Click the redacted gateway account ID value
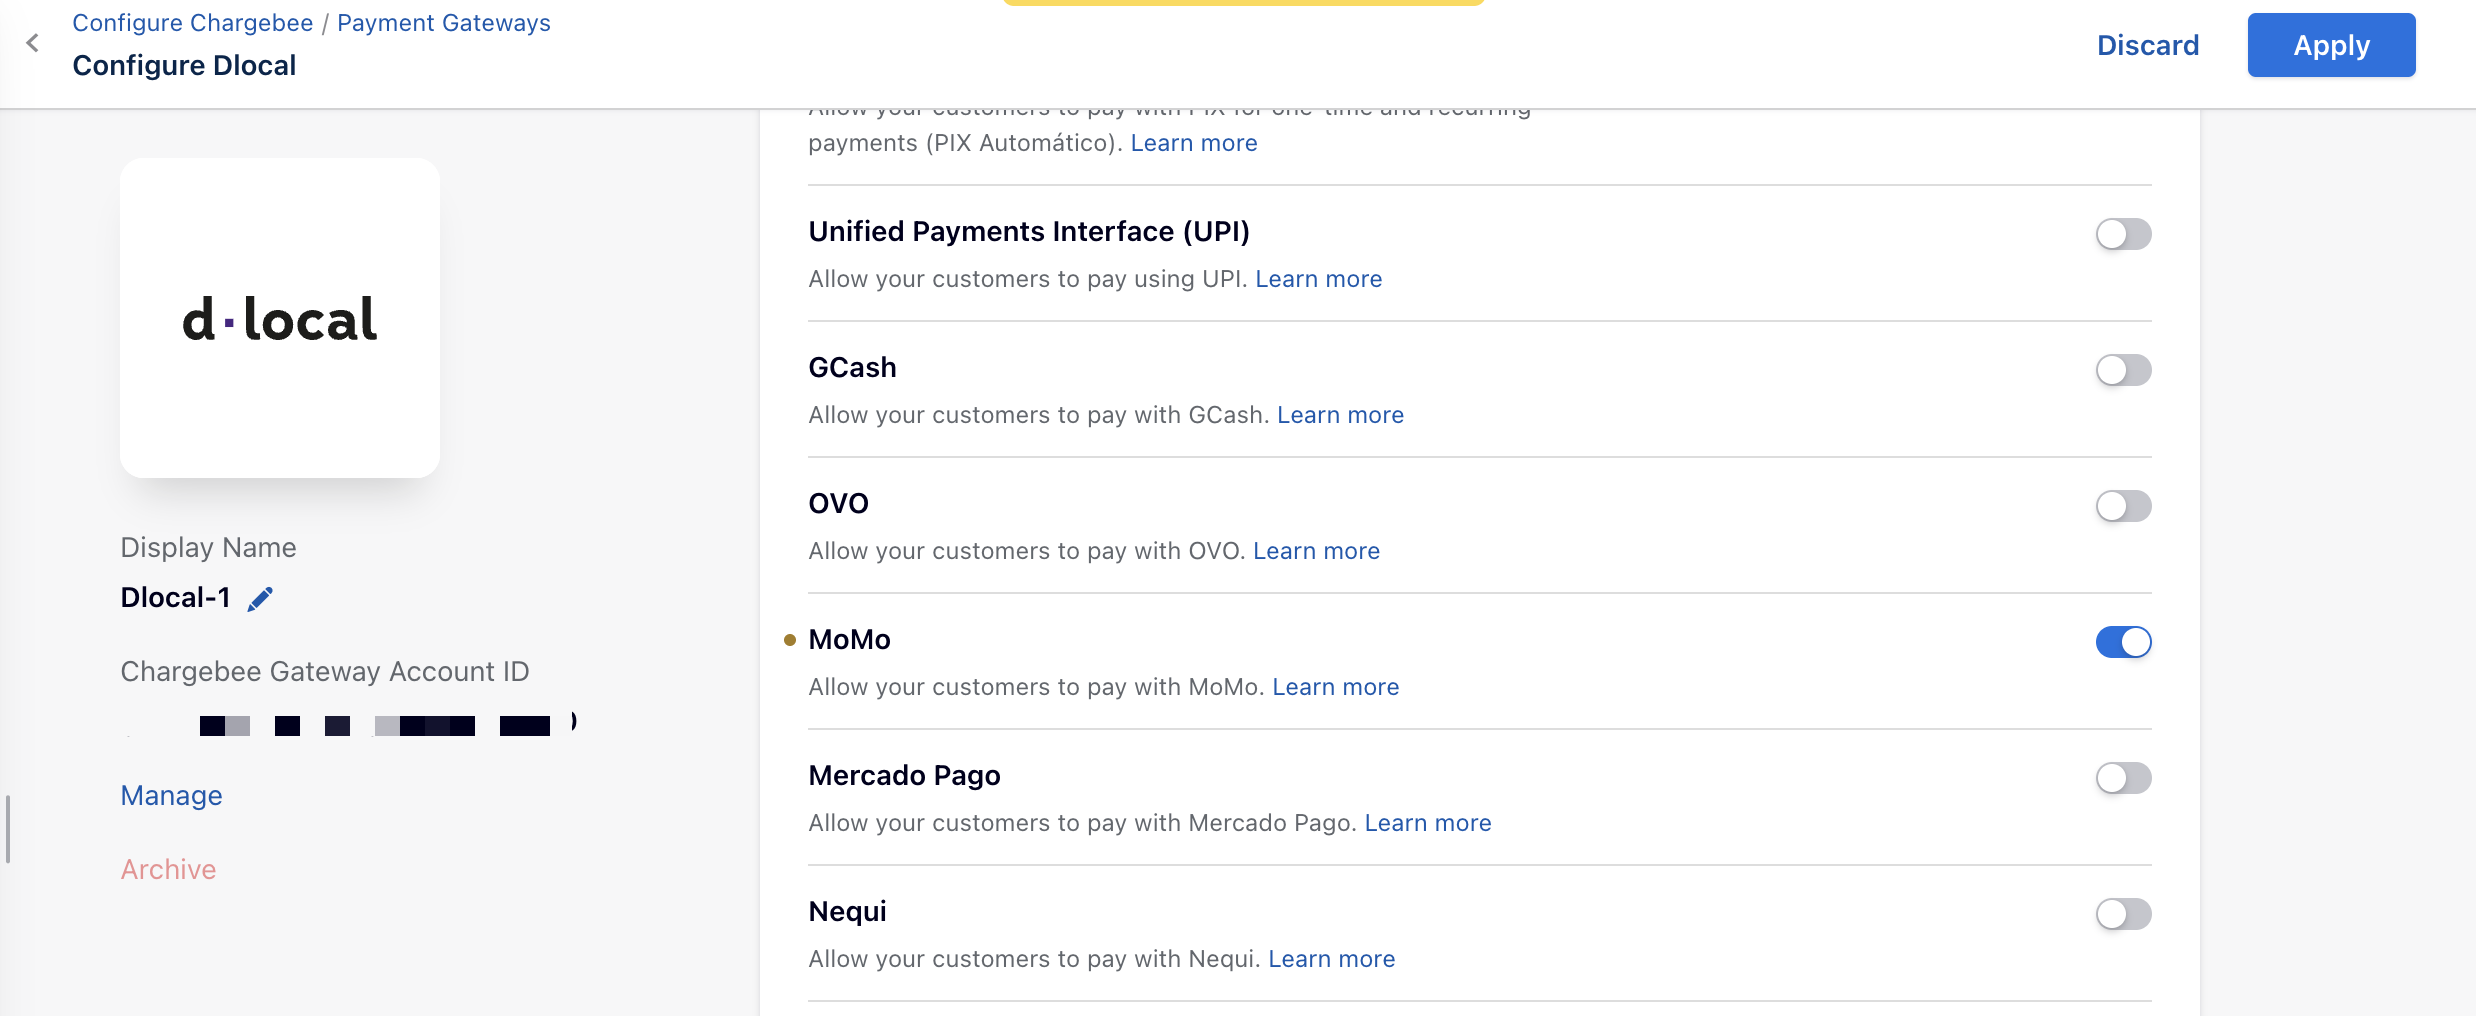 tap(350, 725)
